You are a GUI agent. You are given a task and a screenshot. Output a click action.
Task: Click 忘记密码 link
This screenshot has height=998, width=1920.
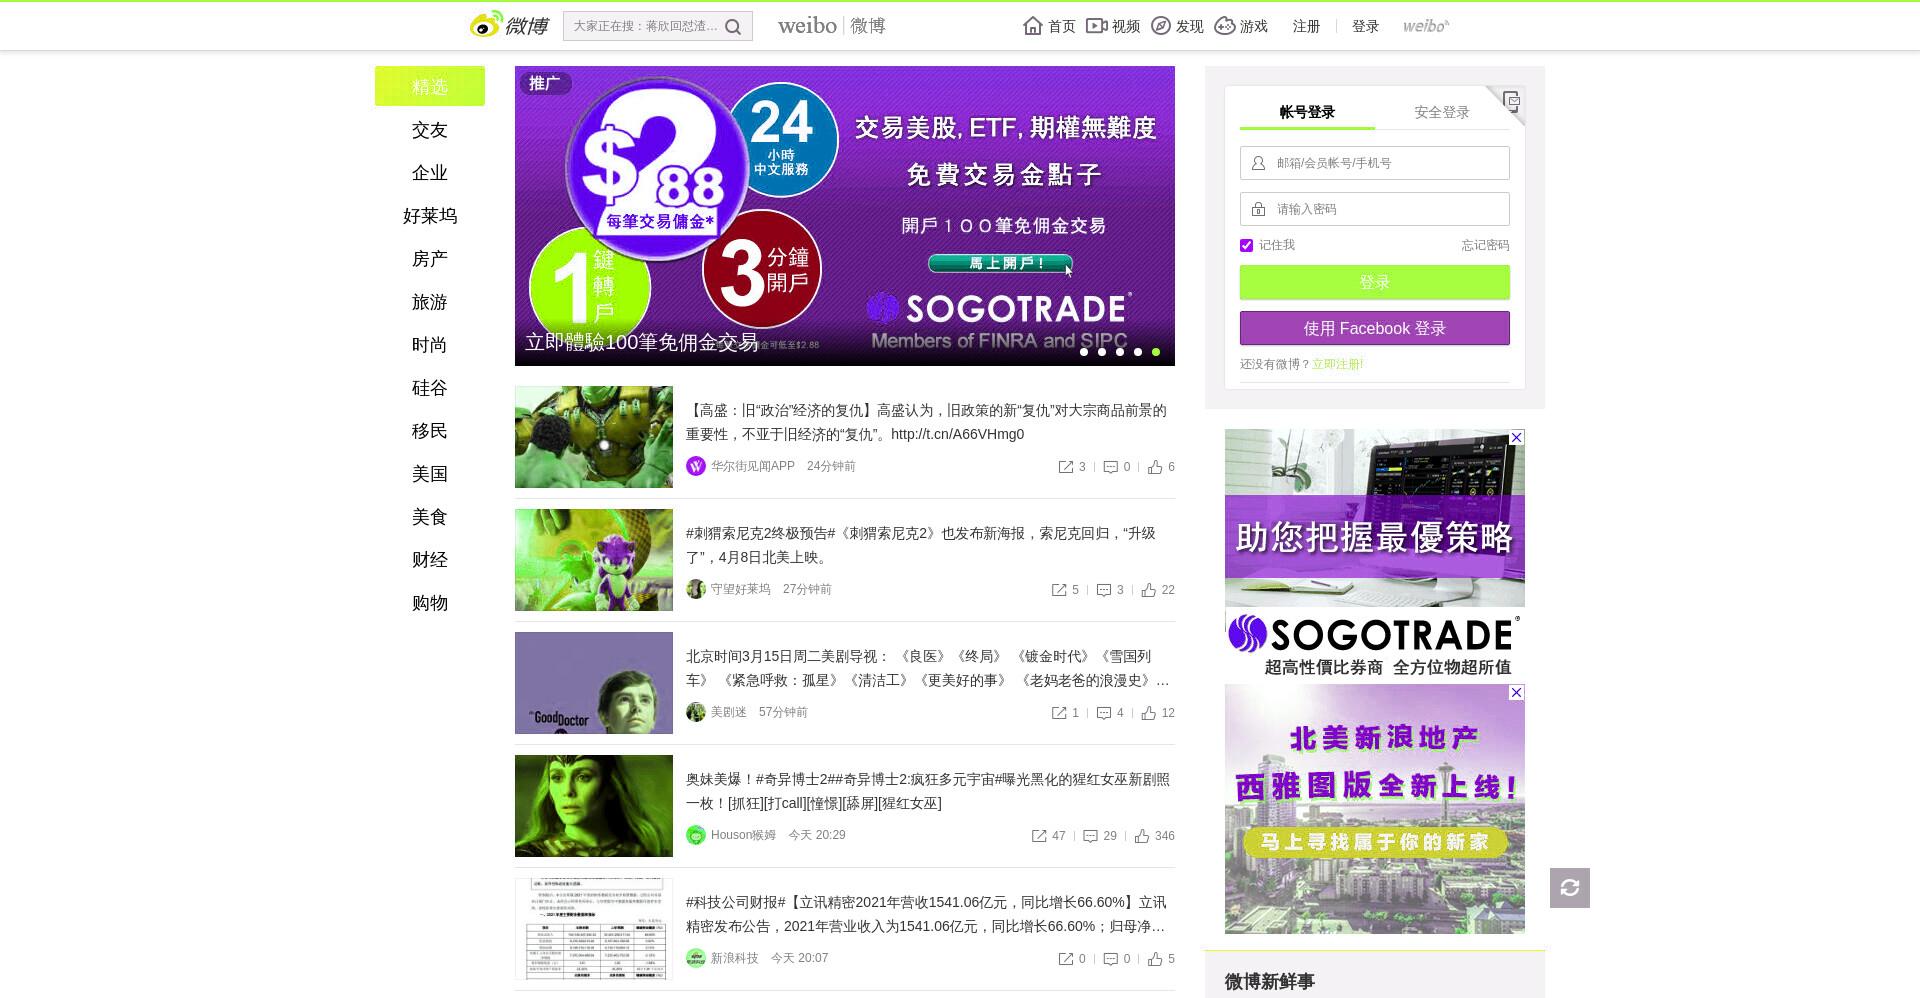click(x=1485, y=245)
